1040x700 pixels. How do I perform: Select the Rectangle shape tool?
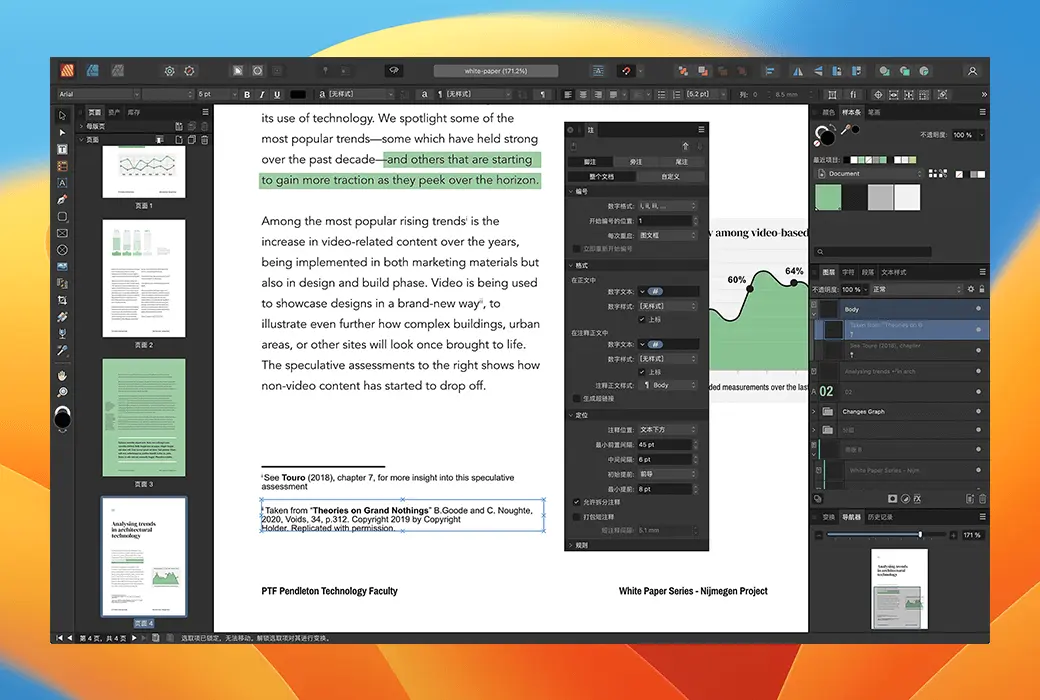[x=62, y=216]
